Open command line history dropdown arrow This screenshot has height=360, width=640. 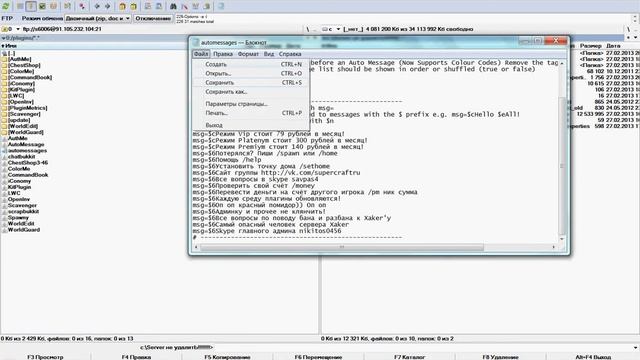[636, 348]
